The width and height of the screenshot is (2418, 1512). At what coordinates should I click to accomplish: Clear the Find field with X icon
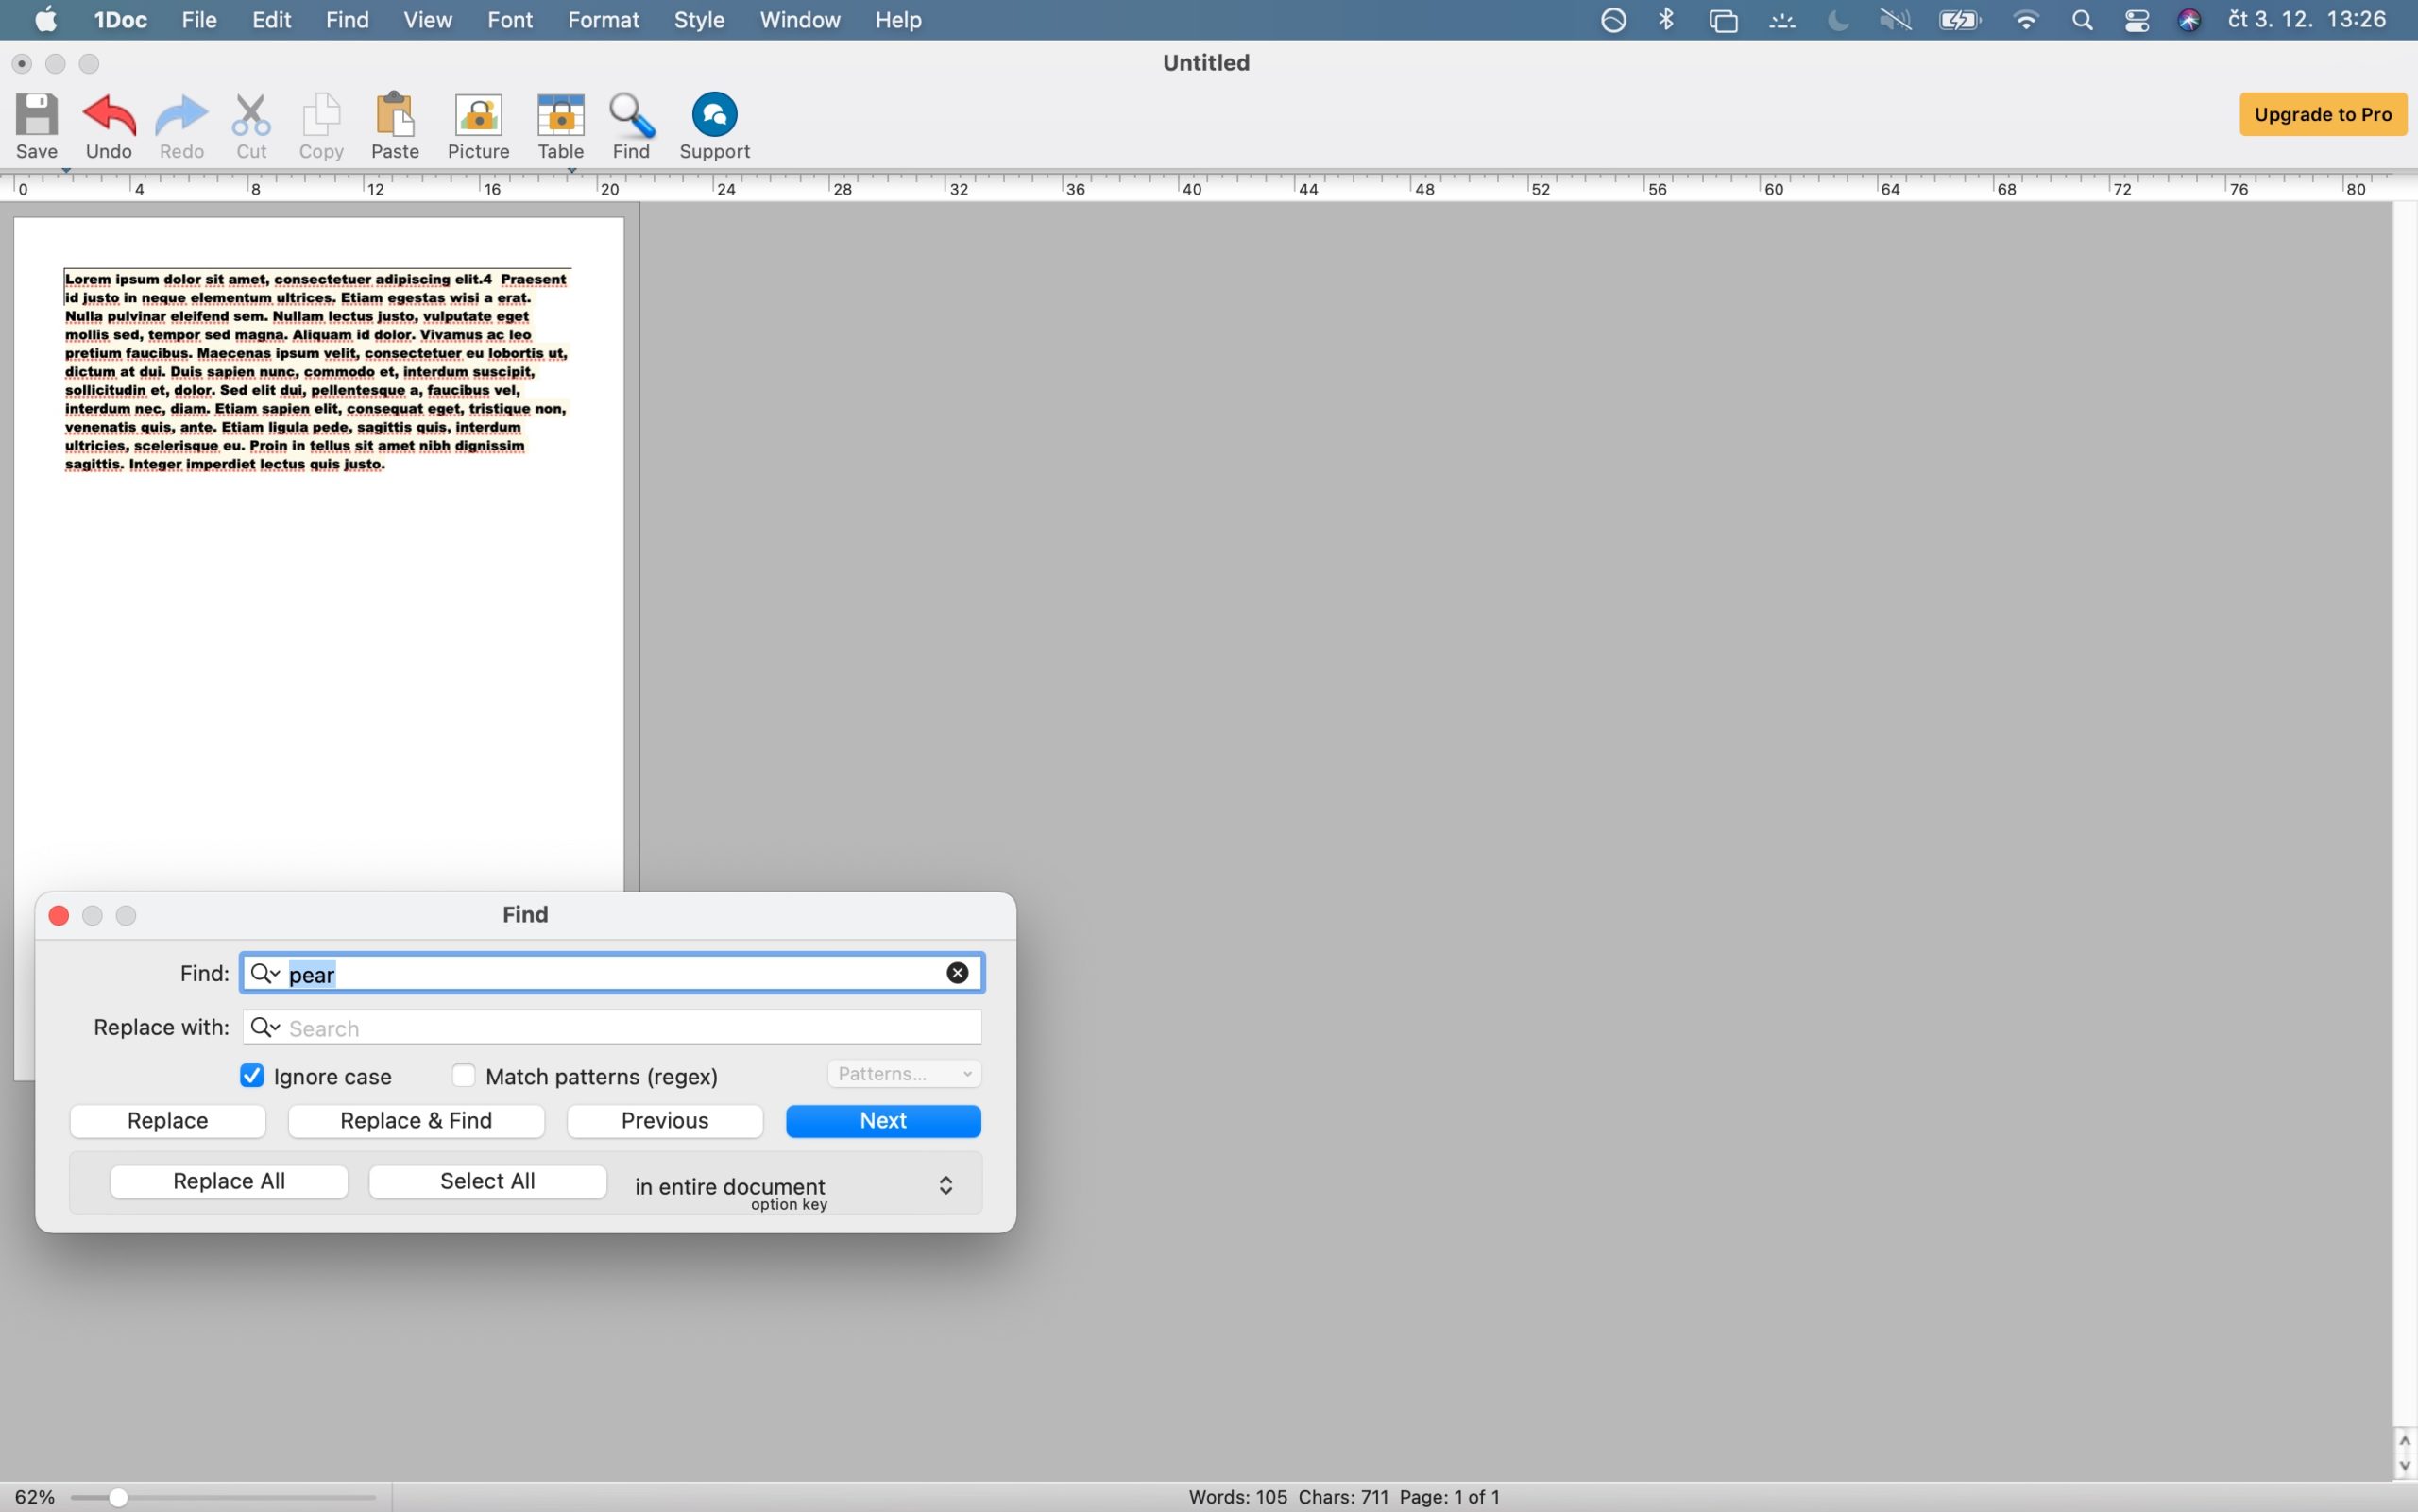point(957,973)
